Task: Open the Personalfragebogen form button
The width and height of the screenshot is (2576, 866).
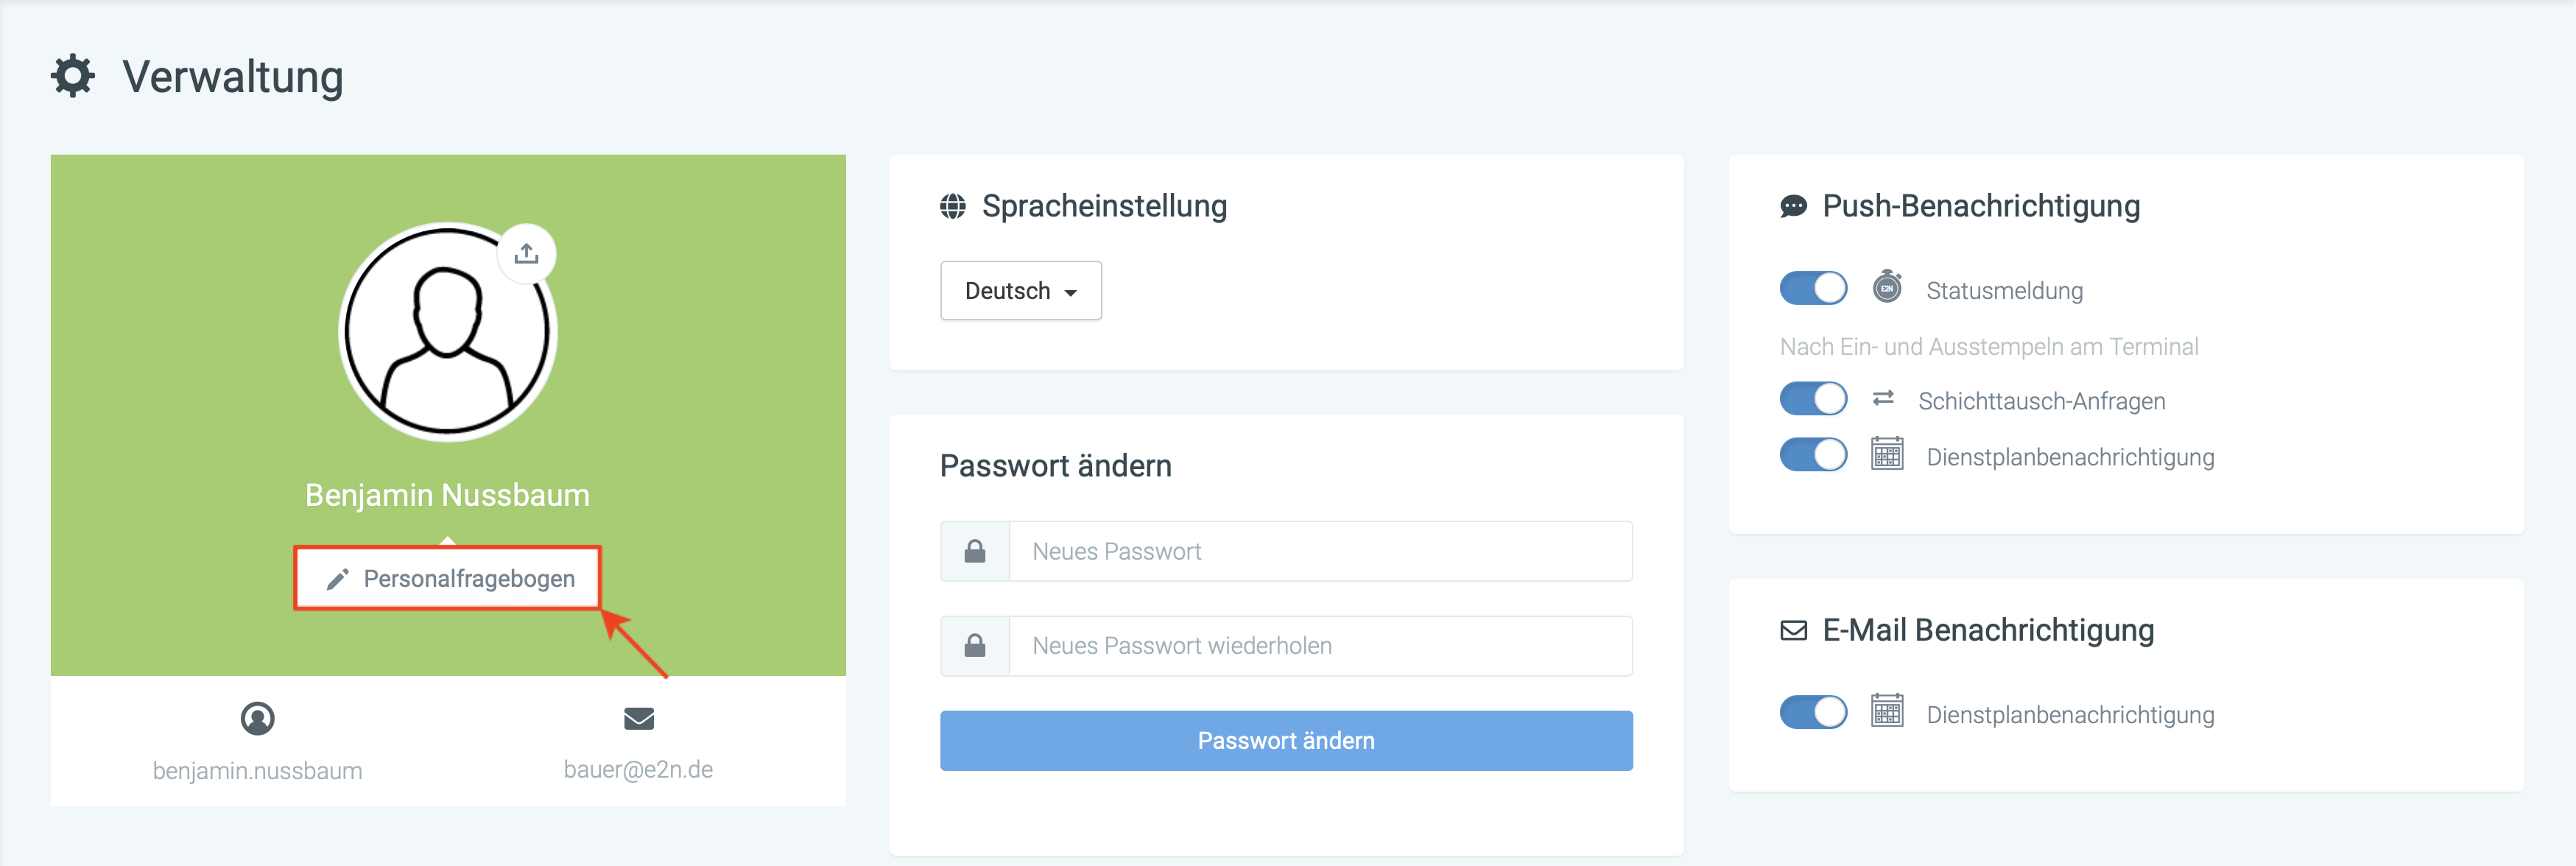Action: [x=448, y=579]
